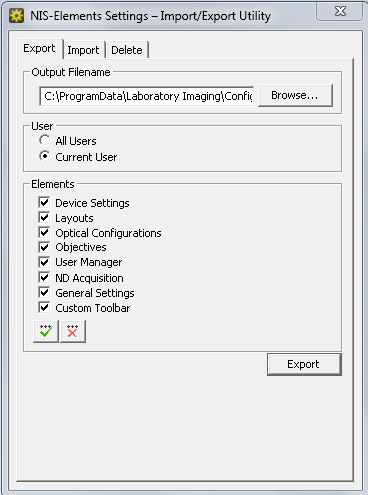Uncheck Optical Configurations
Screen dimensions: 368x495
click(44, 232)
